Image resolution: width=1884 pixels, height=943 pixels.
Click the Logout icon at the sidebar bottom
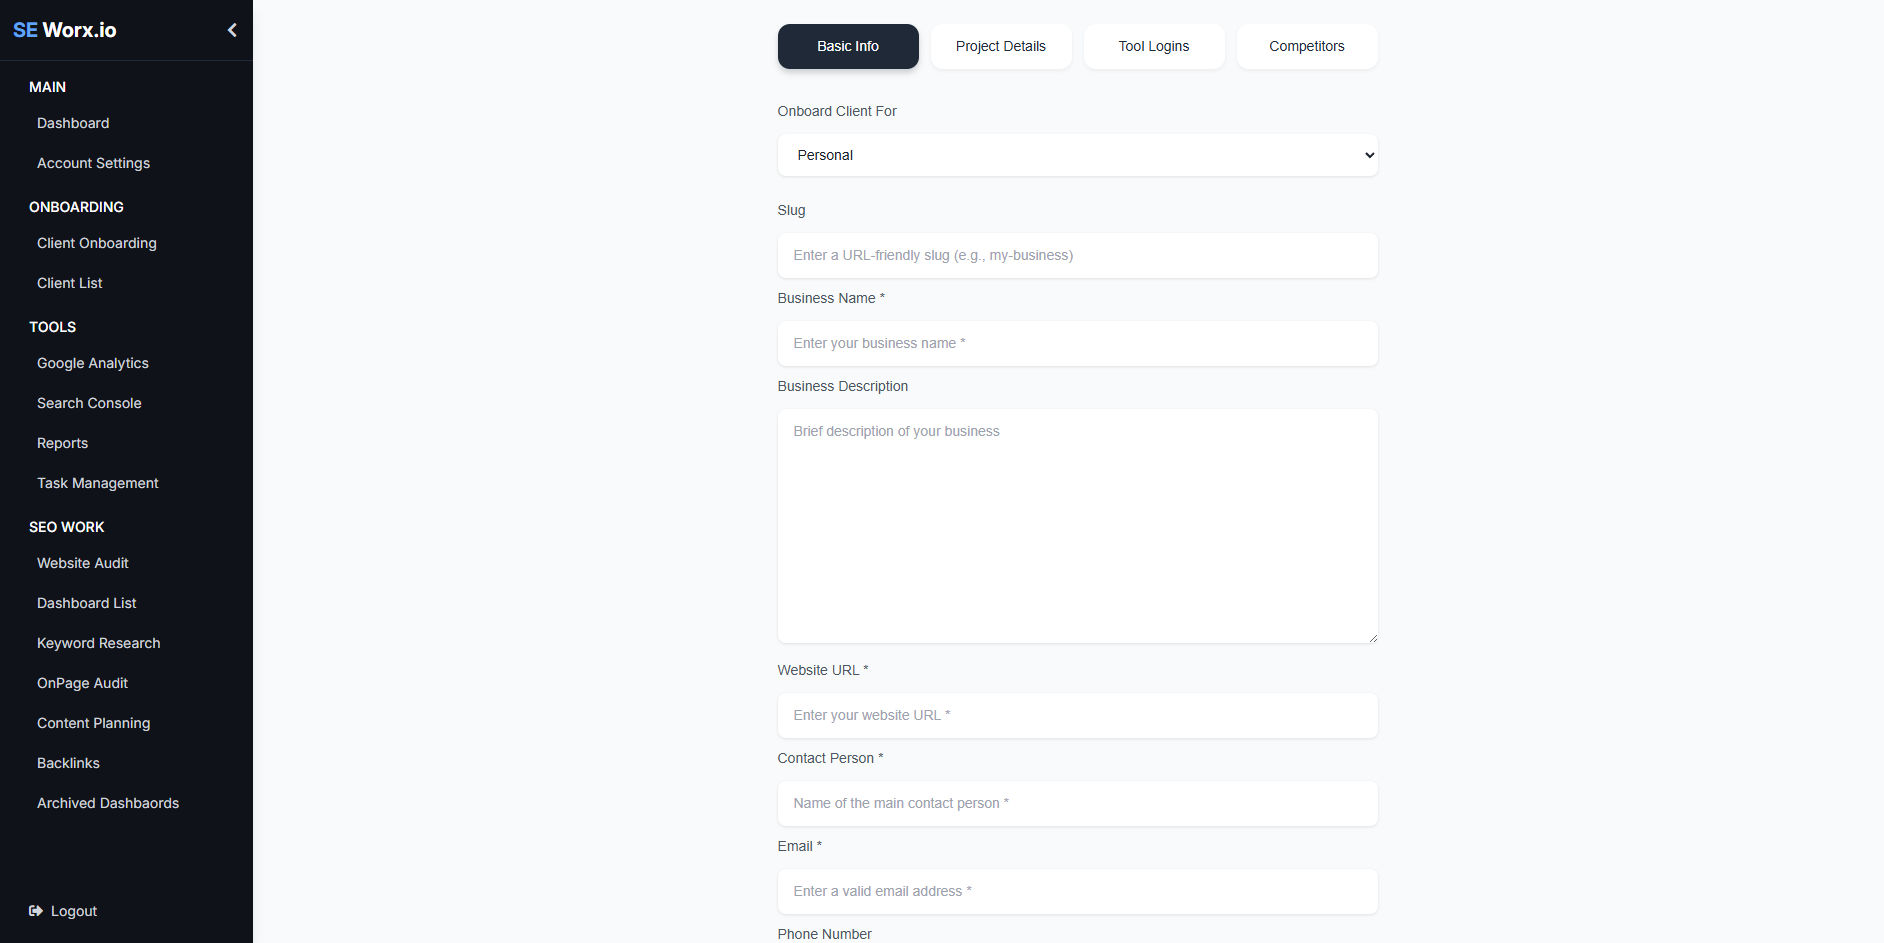point(36,911)
